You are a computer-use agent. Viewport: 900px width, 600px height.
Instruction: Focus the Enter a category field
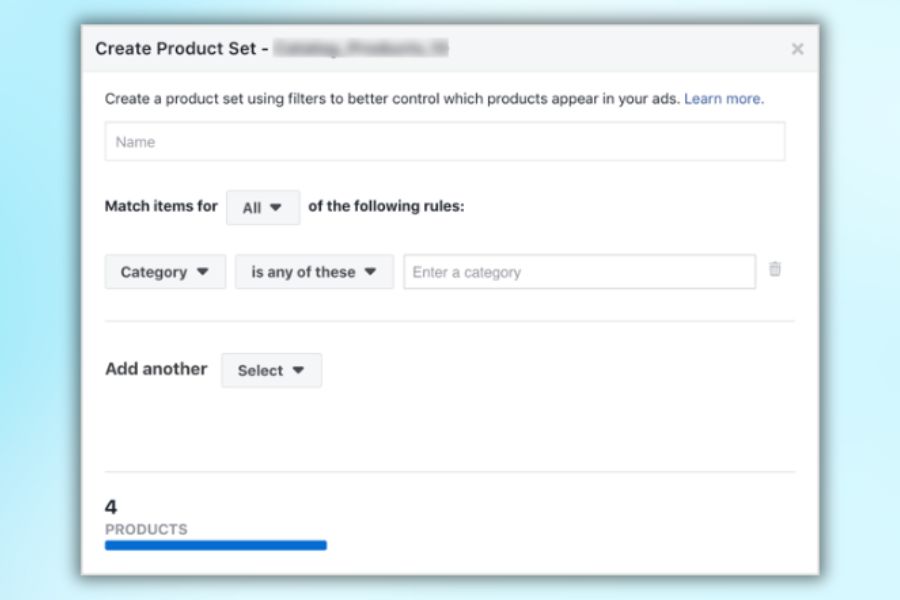coord(579,272)
